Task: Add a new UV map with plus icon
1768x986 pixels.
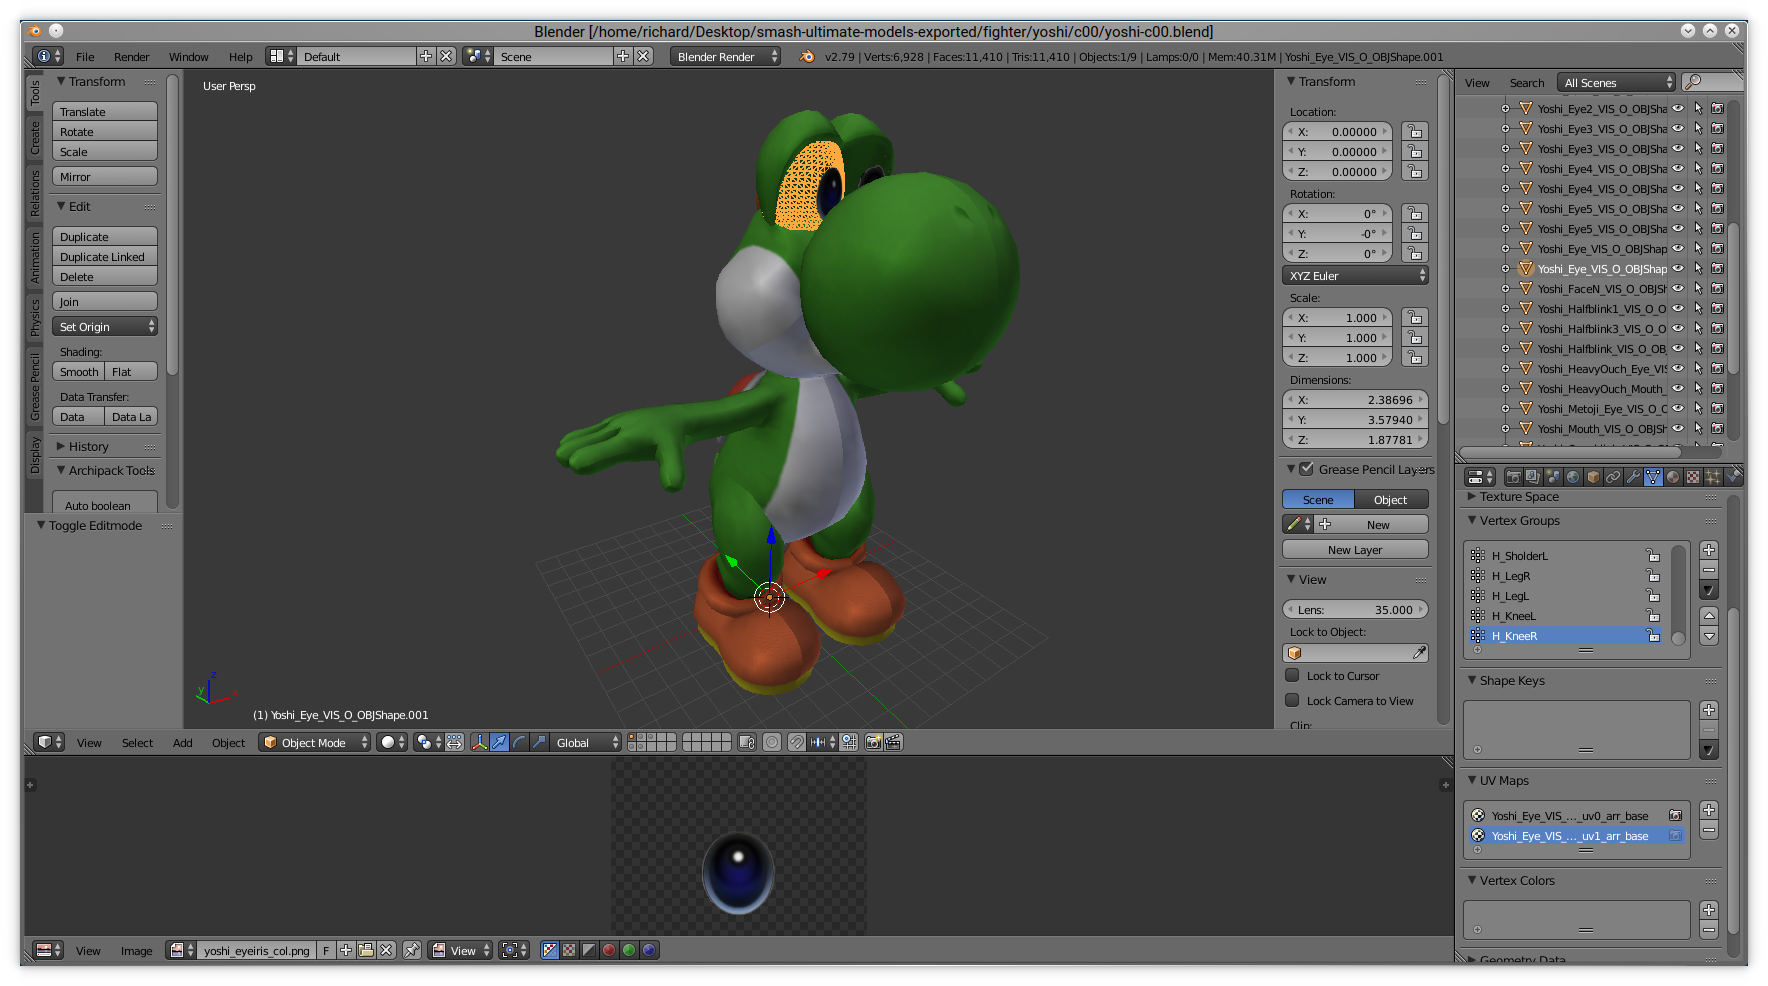Action: [x=1709, y=810]
